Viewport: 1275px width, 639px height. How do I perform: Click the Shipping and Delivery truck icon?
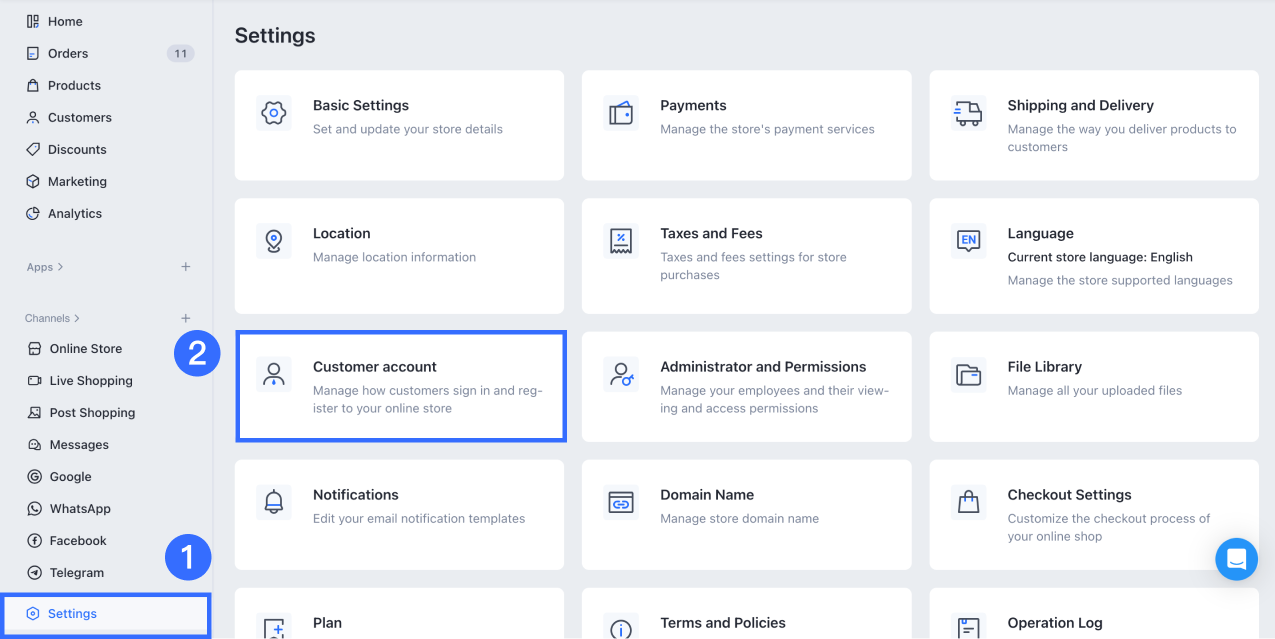[x=967, y=114]
